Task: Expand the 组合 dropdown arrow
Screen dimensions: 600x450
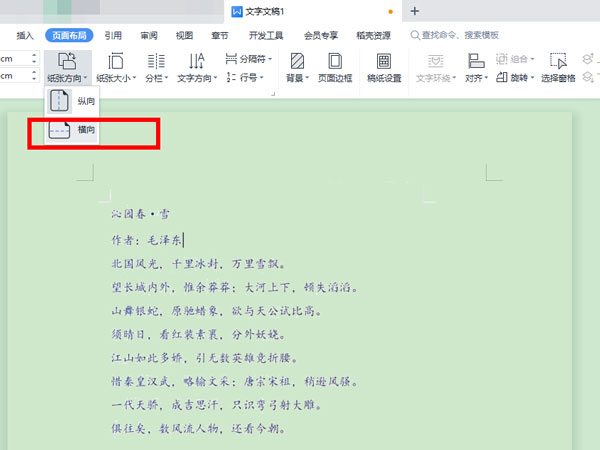Action: [532, 59]
